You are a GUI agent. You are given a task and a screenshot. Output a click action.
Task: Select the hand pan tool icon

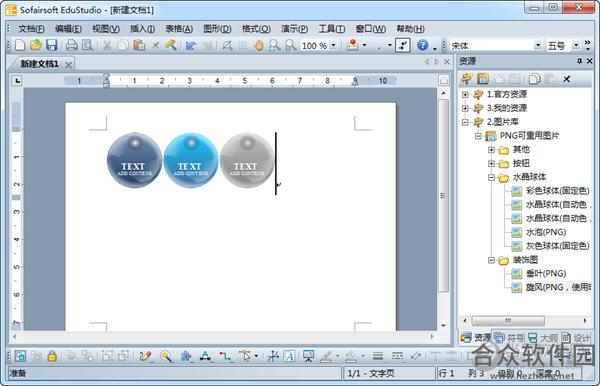coord(259,46)
